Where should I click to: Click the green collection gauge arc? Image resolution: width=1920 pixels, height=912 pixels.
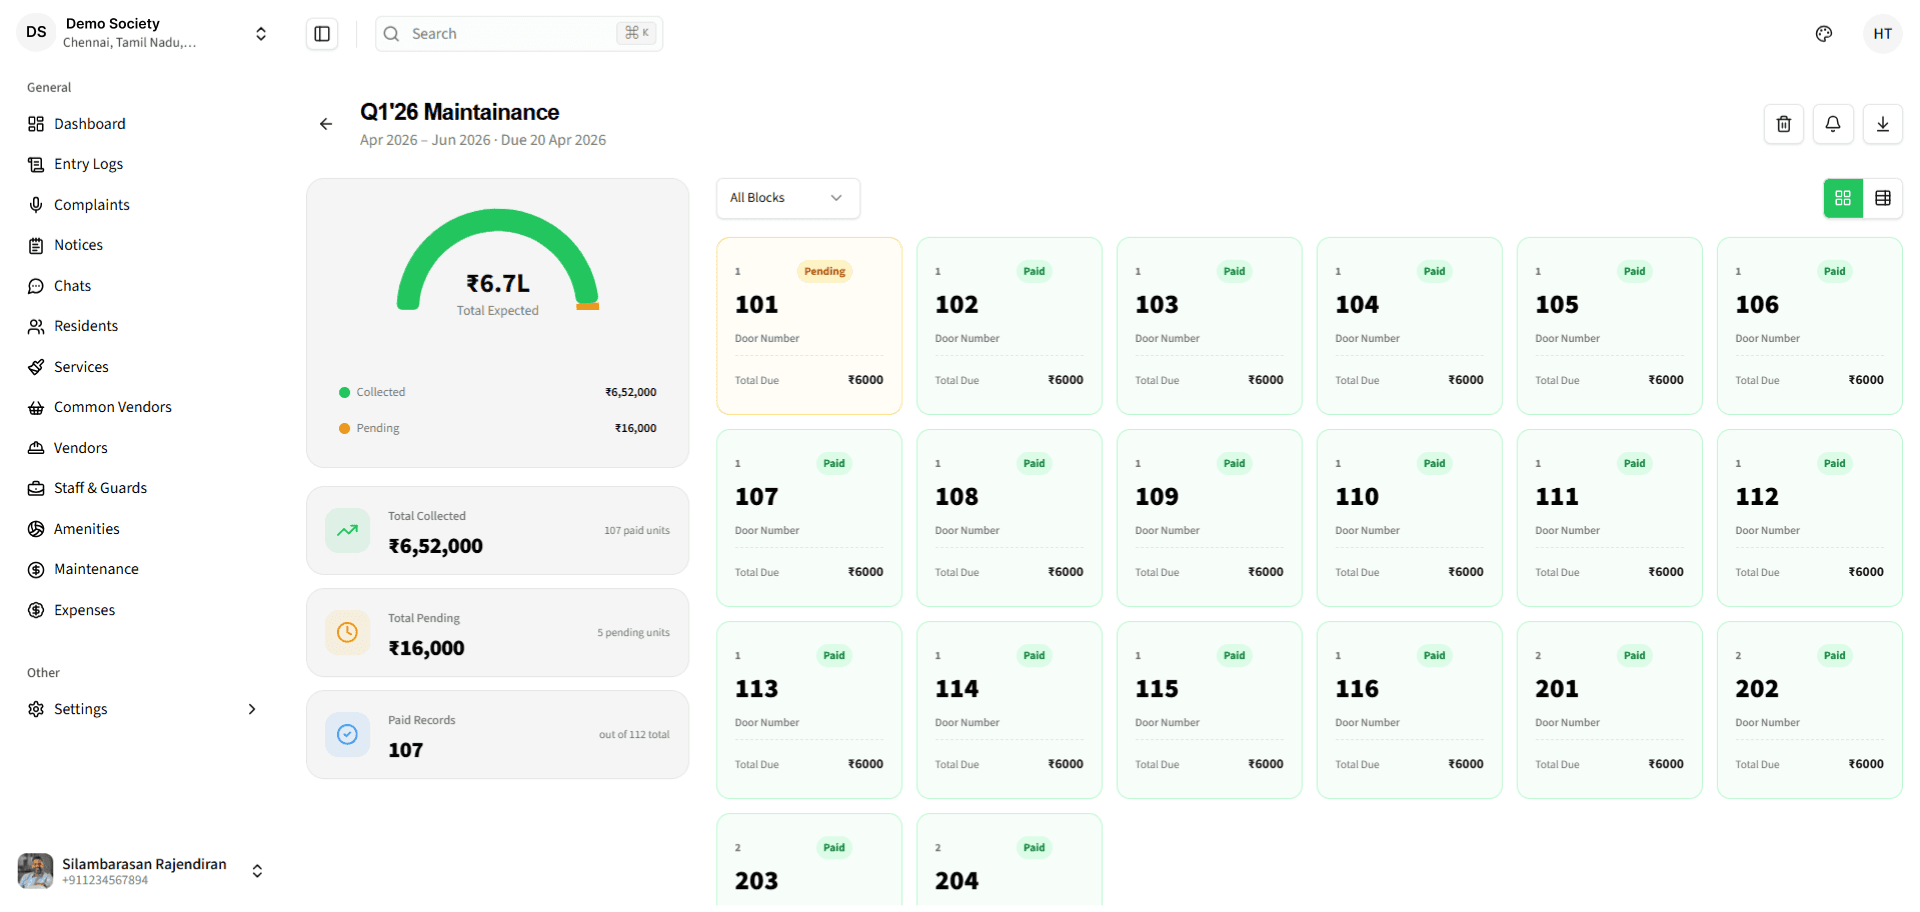tap(497, 221)
